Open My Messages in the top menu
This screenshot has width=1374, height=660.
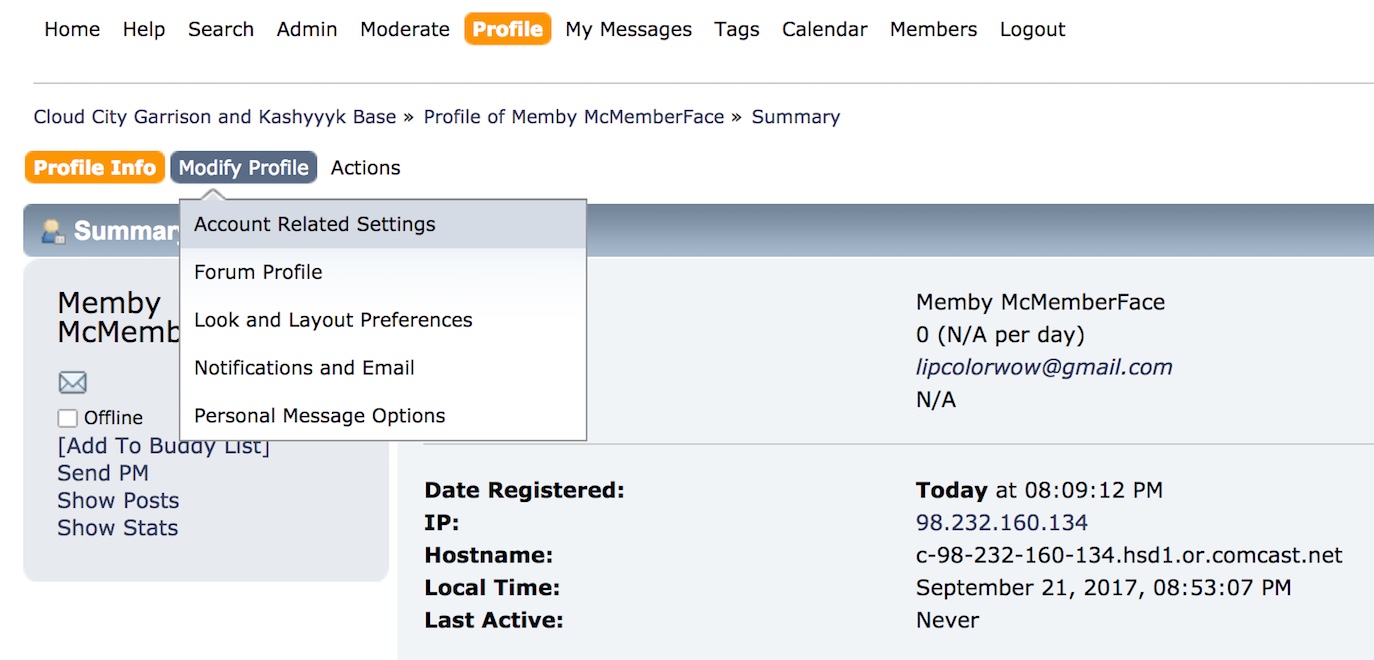pyautogui.click(x=628, y=29)
